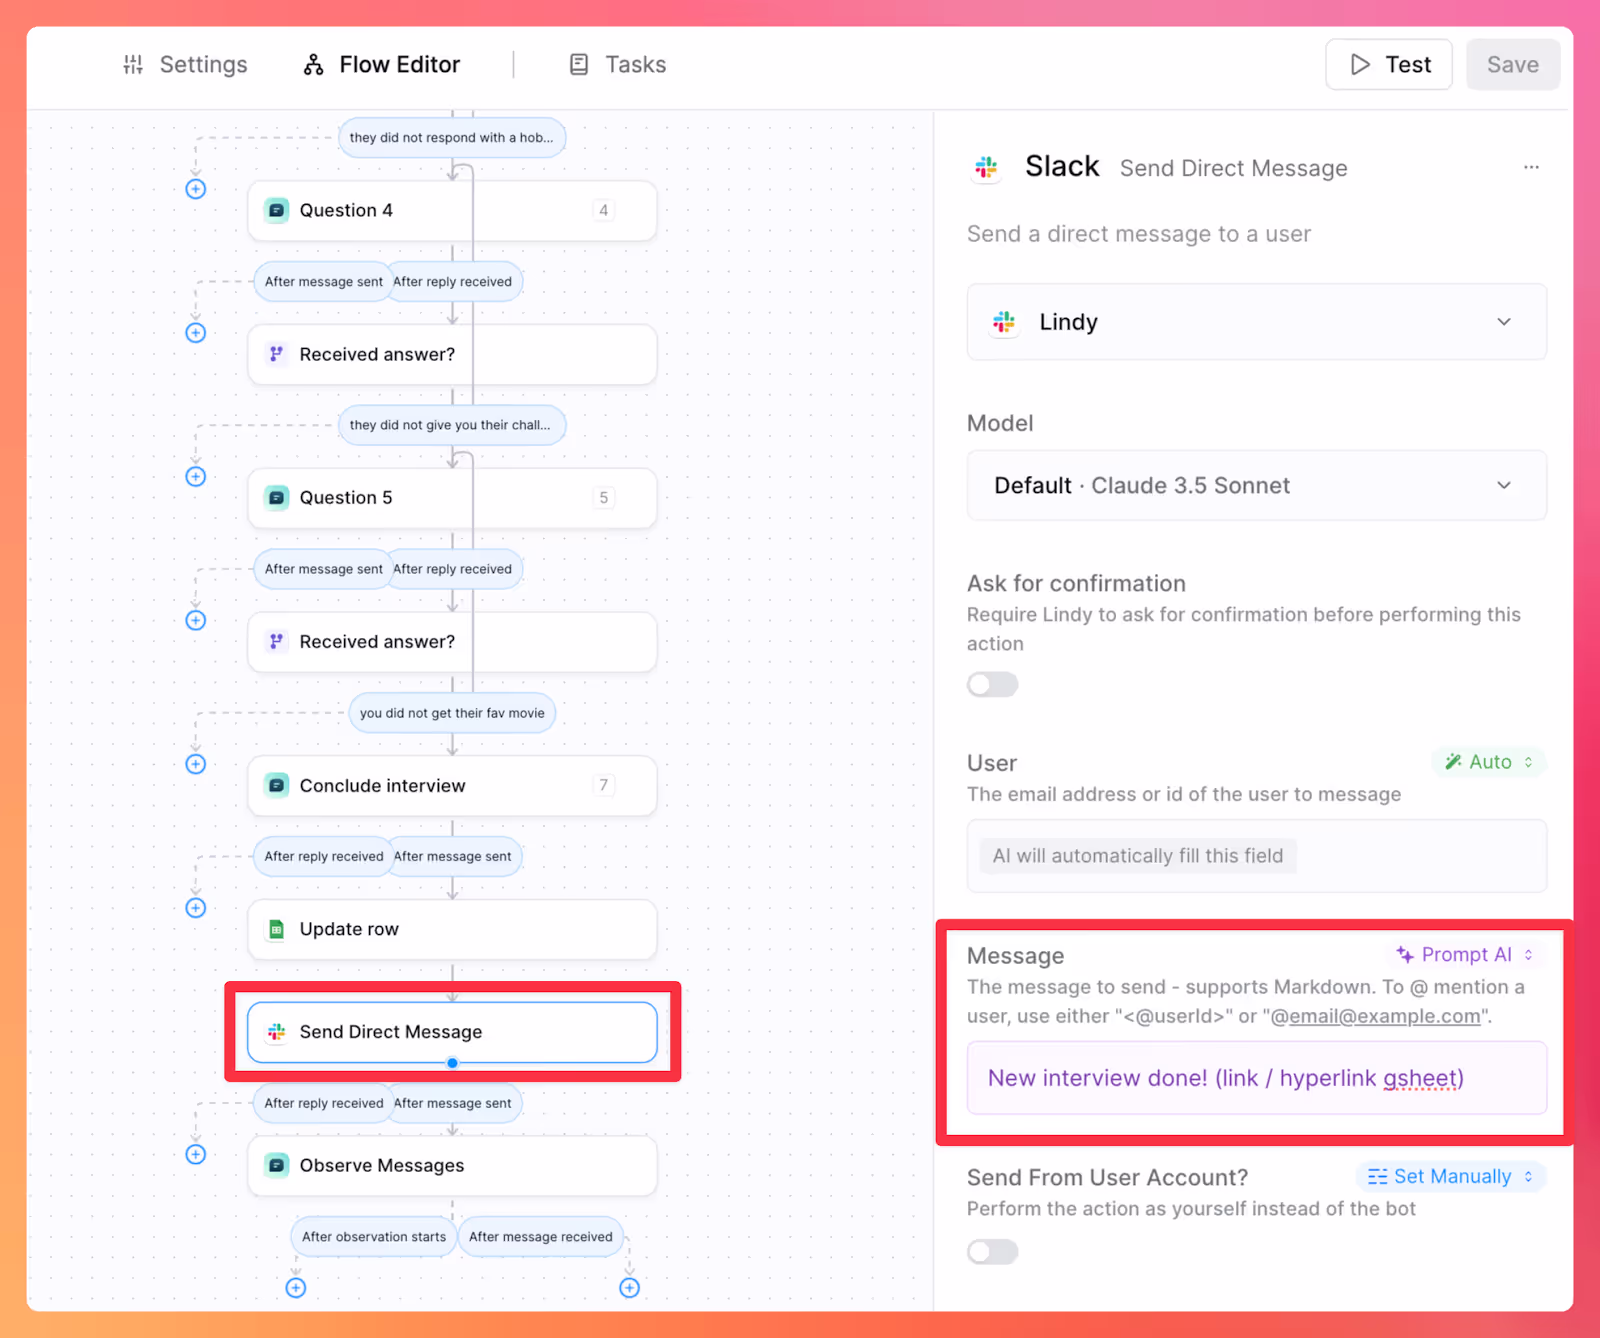1600x1338 pixels.
Task: Select the Question 4 node
Action: (x=452, y=210)
